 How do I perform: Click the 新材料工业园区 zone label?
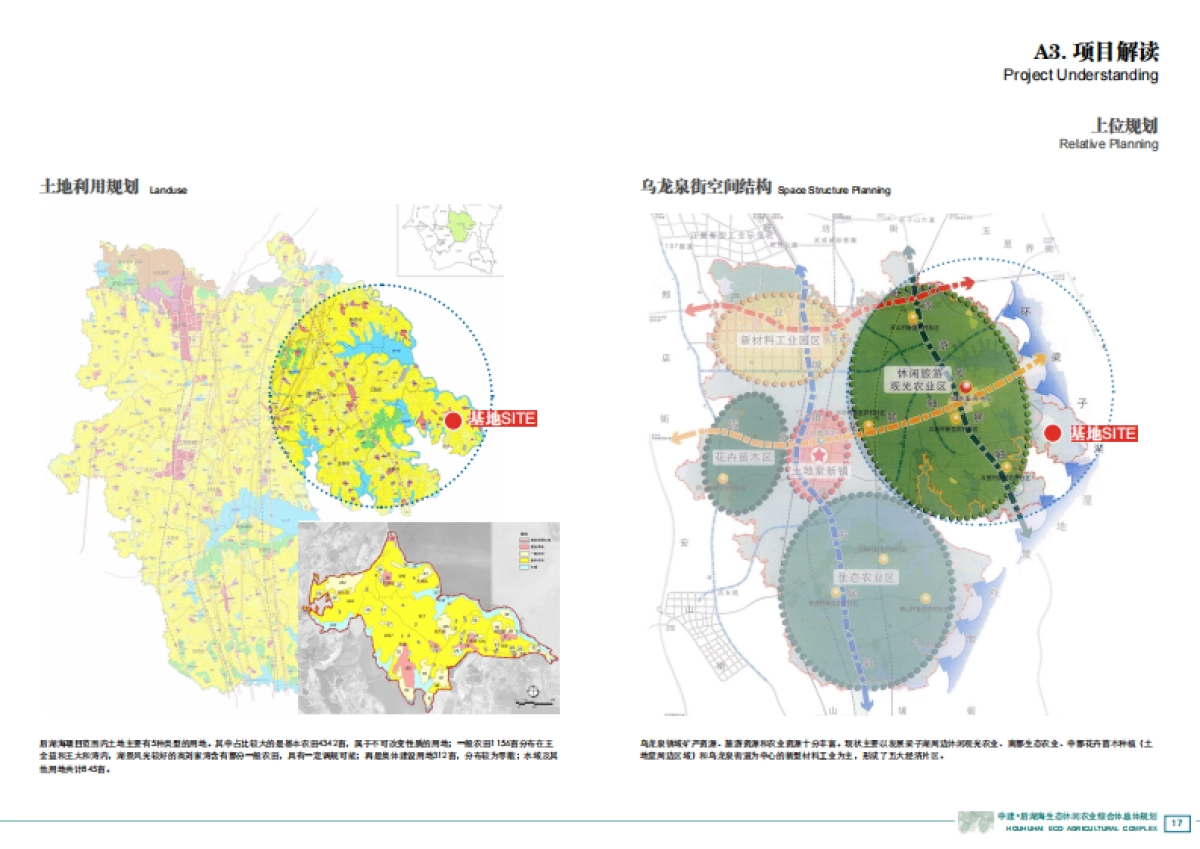(x=779, y=340)
